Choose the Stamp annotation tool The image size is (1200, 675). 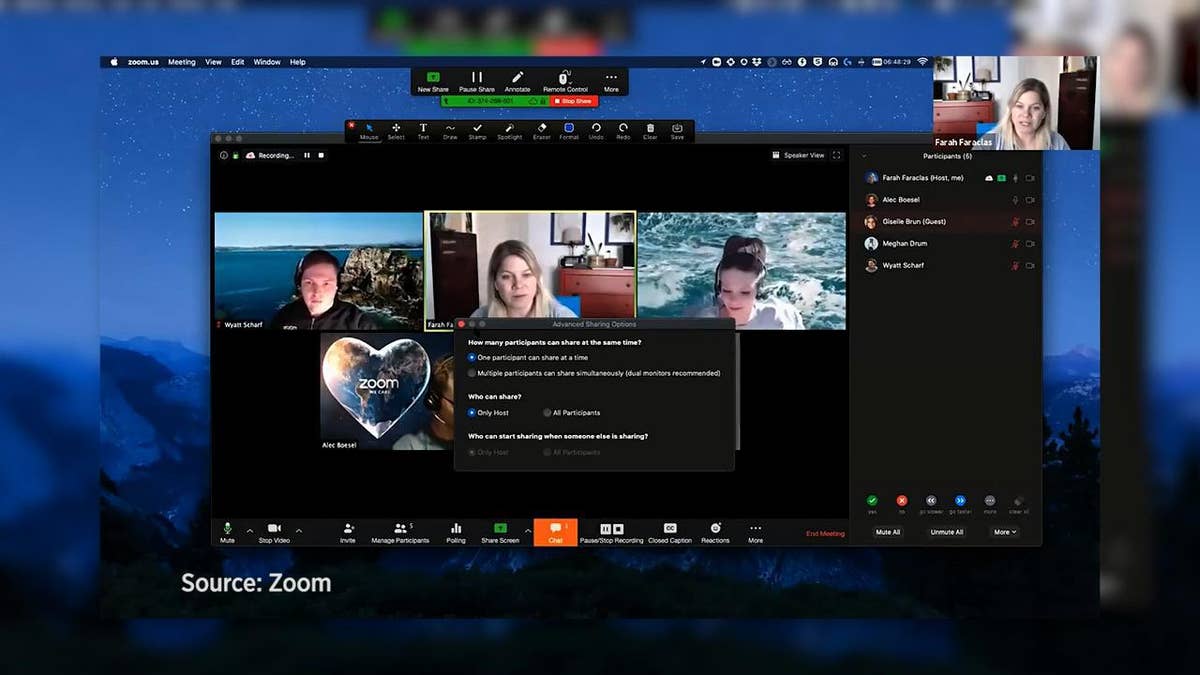477,130
